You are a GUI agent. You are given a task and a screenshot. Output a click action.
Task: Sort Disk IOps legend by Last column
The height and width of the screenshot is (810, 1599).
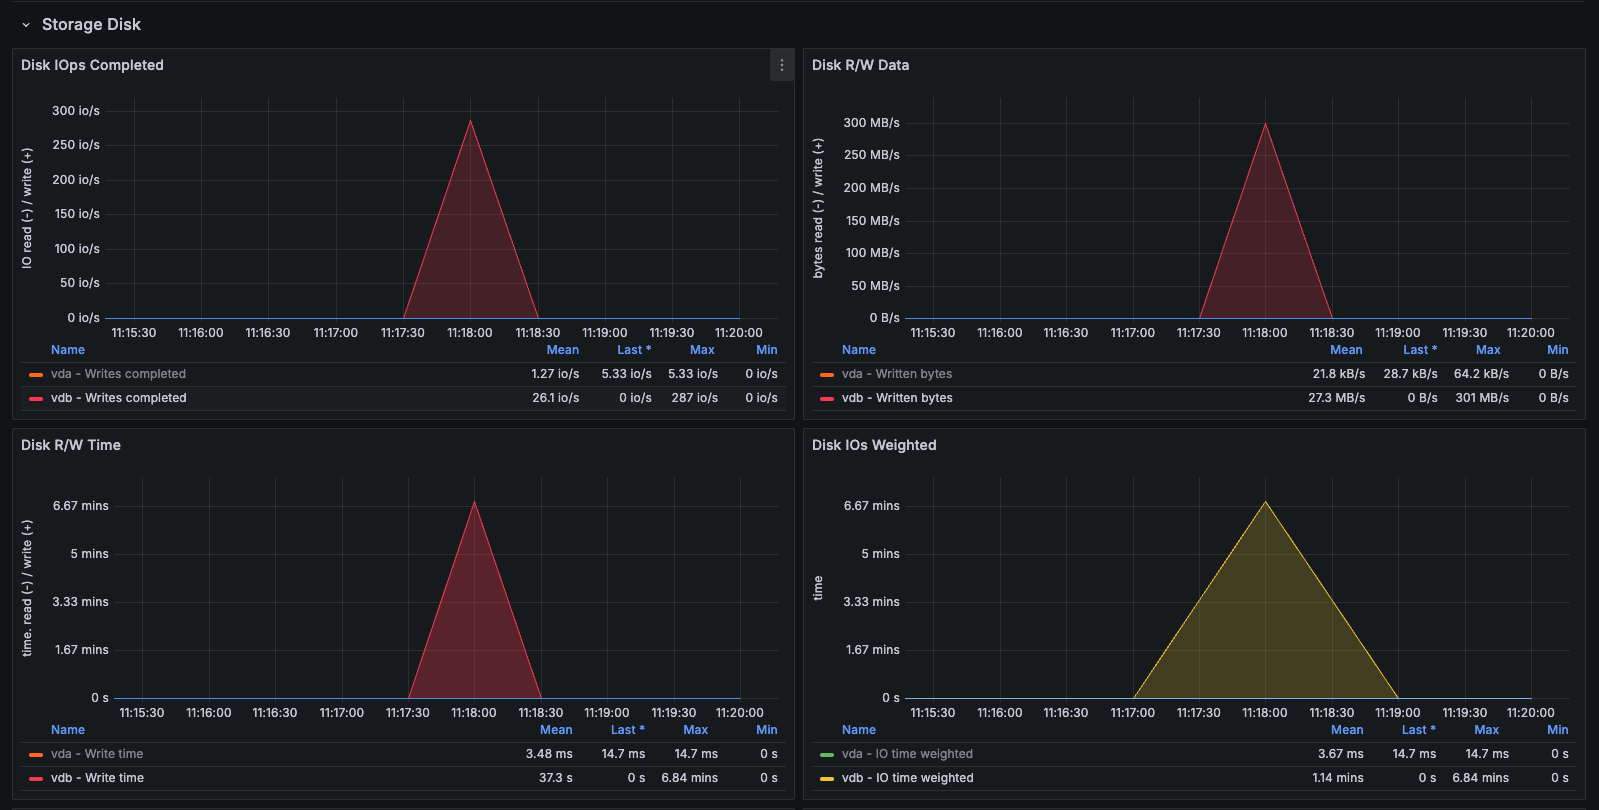pyautogui.click(x=633, y=350)
